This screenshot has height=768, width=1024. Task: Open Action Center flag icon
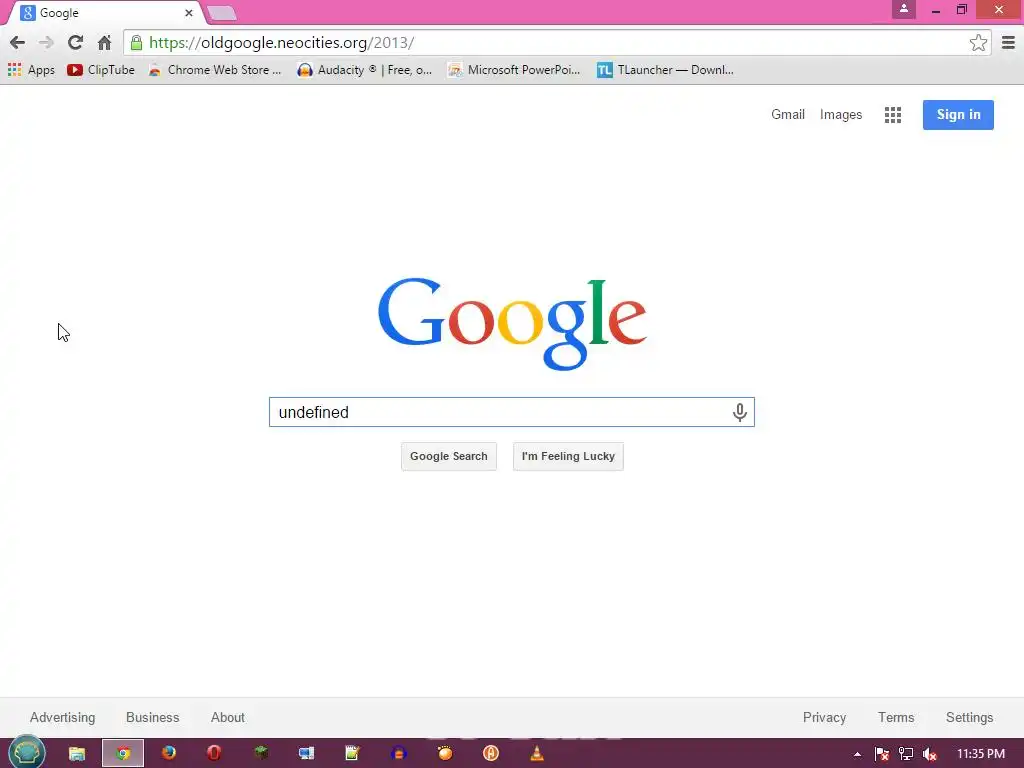881,754
